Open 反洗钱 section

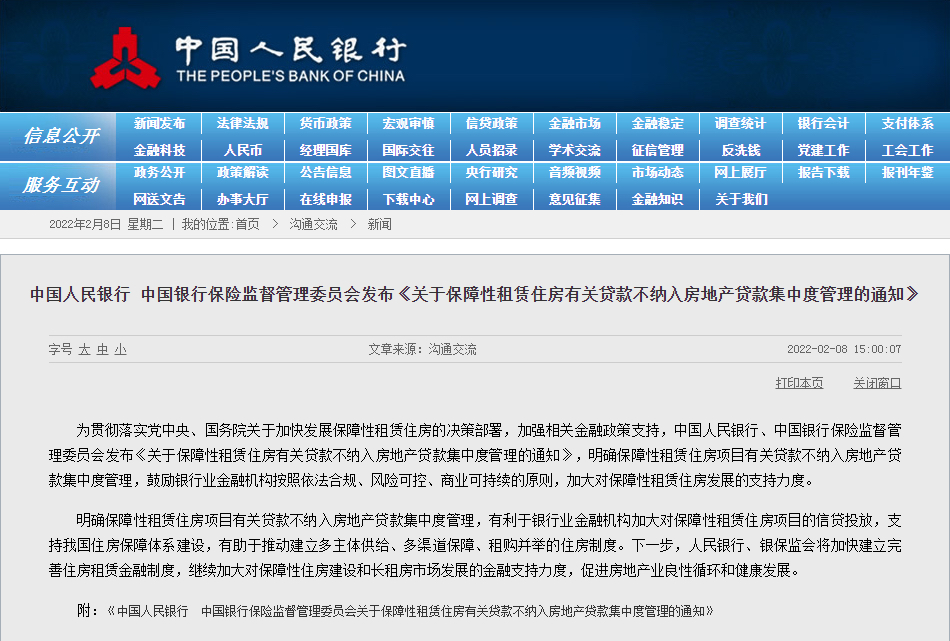(x=740, y=150)
